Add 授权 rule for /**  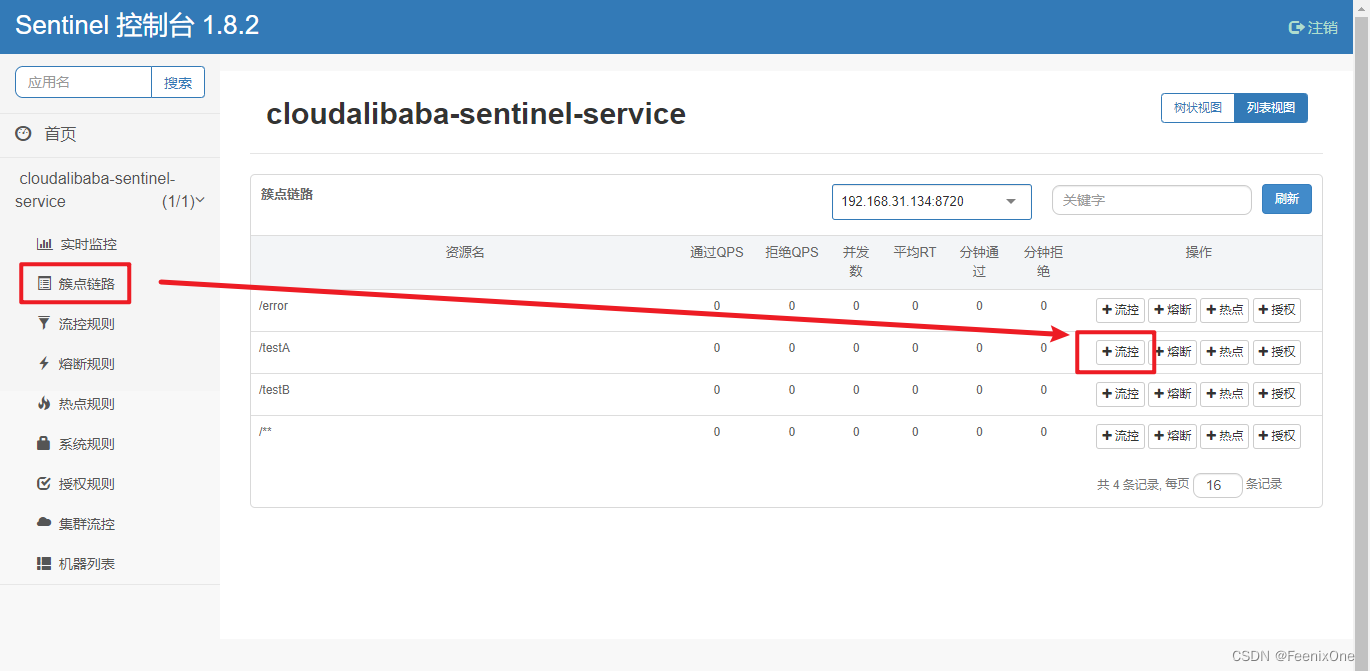tap(1277, 436)
